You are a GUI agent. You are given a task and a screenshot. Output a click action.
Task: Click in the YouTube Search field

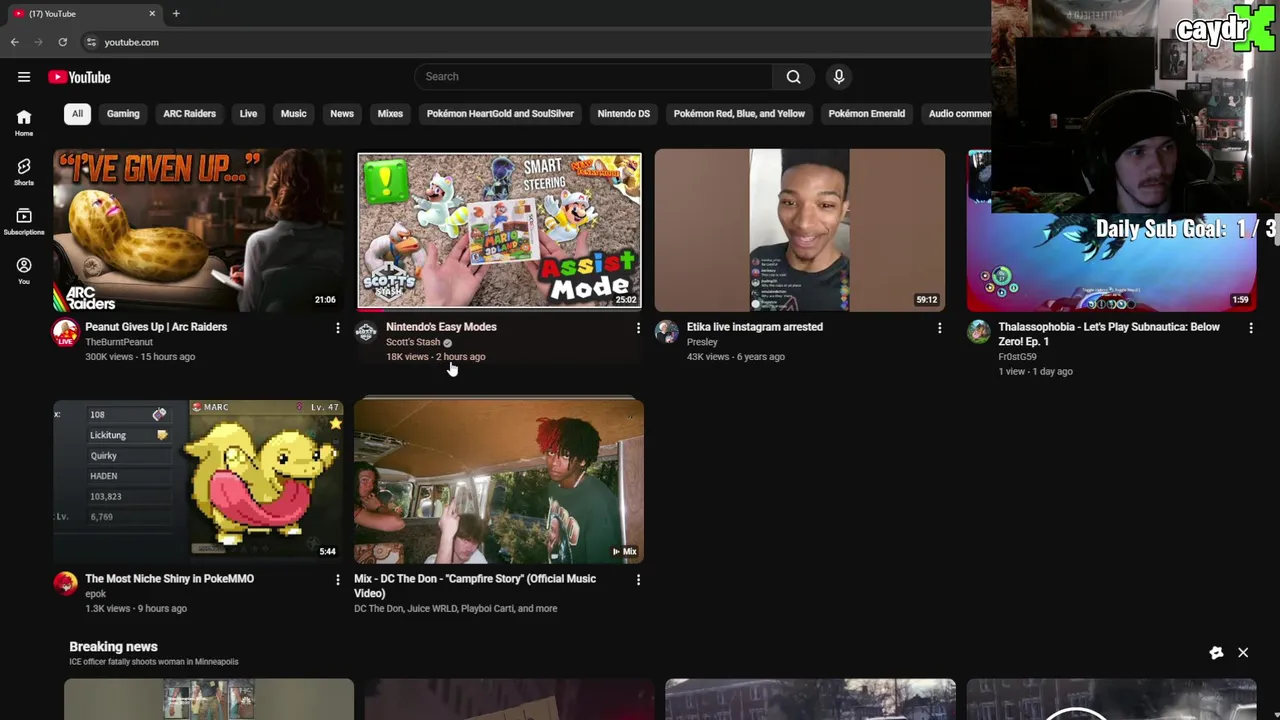pyautogui.click(x=593, y=77)
